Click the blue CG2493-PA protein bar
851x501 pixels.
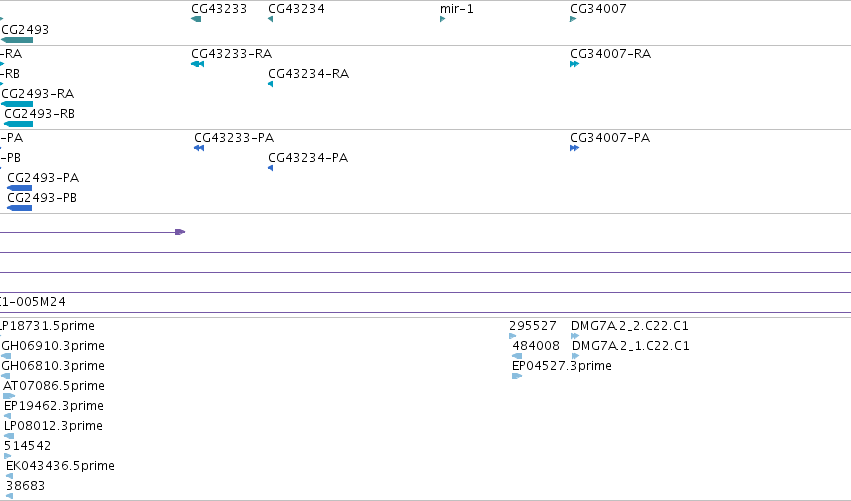pos(20,188)
